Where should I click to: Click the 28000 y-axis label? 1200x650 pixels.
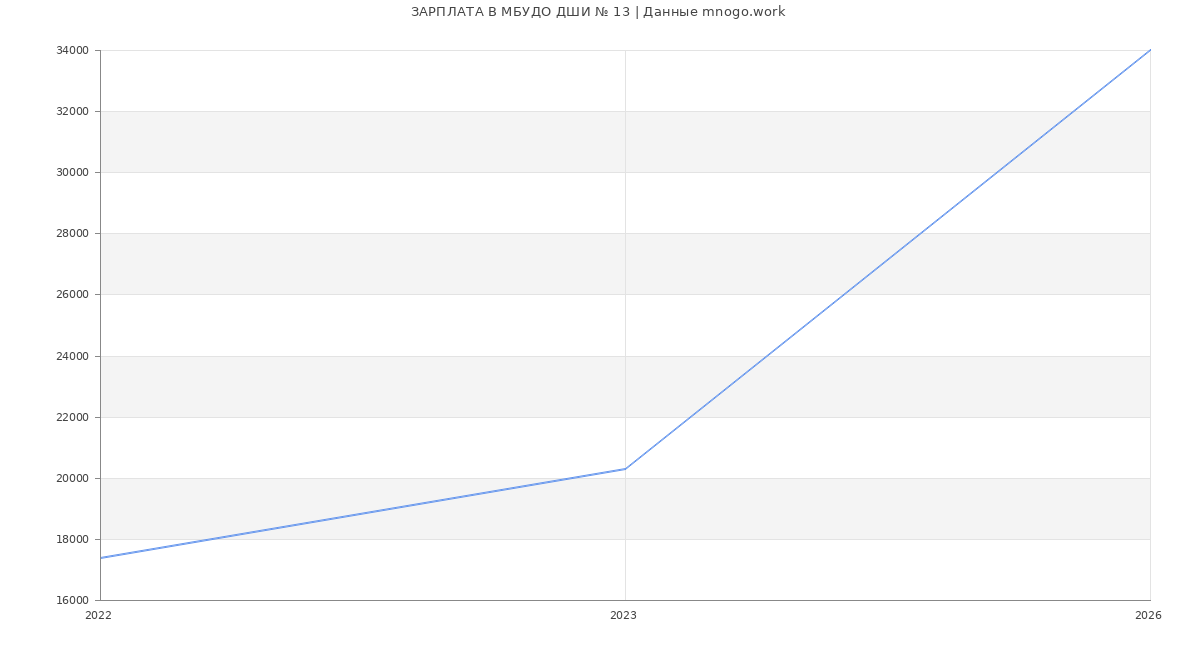pos(72,234)
